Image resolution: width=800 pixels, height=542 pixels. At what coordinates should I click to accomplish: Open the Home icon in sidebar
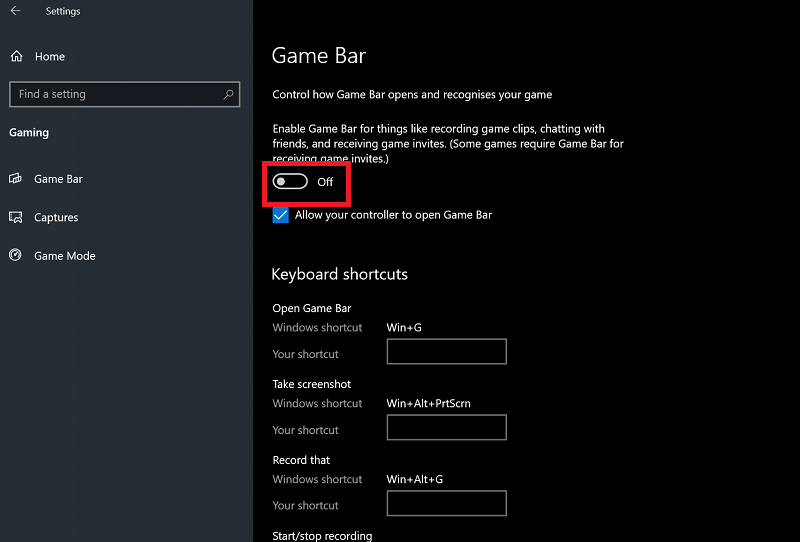point(17,56)
